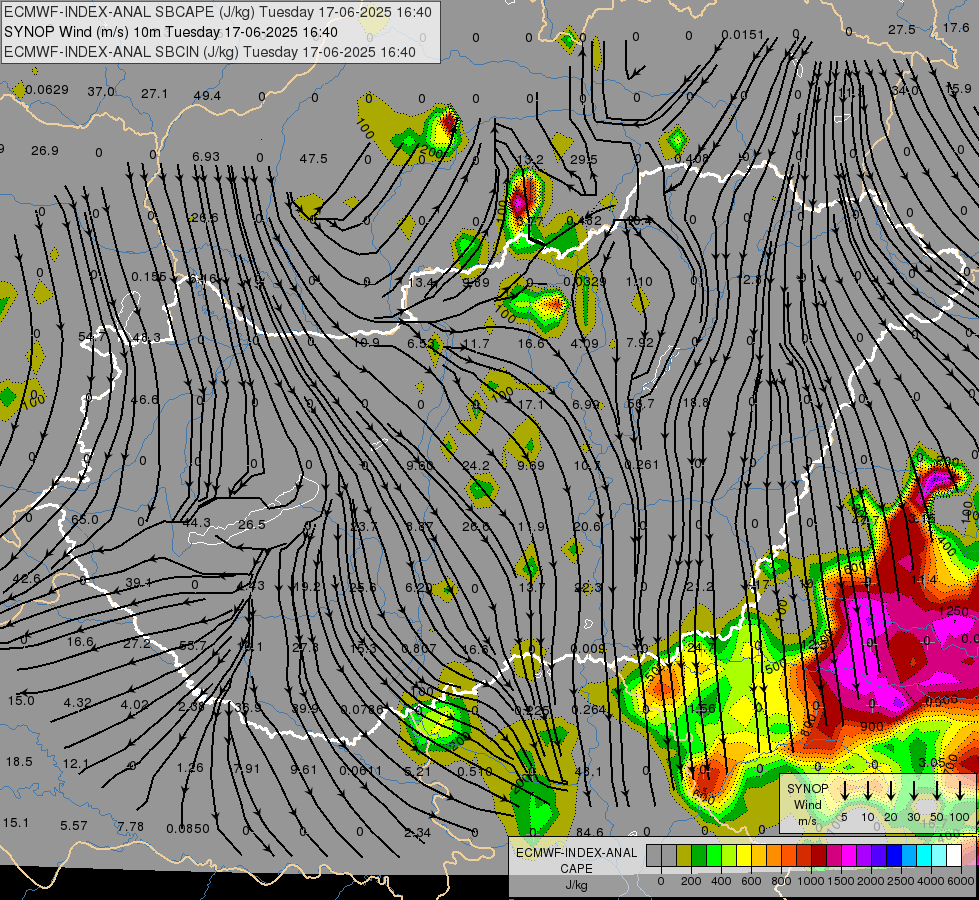Click the 15.0 value on the map
Screen dimensions: 979x900
pos(21,701)
